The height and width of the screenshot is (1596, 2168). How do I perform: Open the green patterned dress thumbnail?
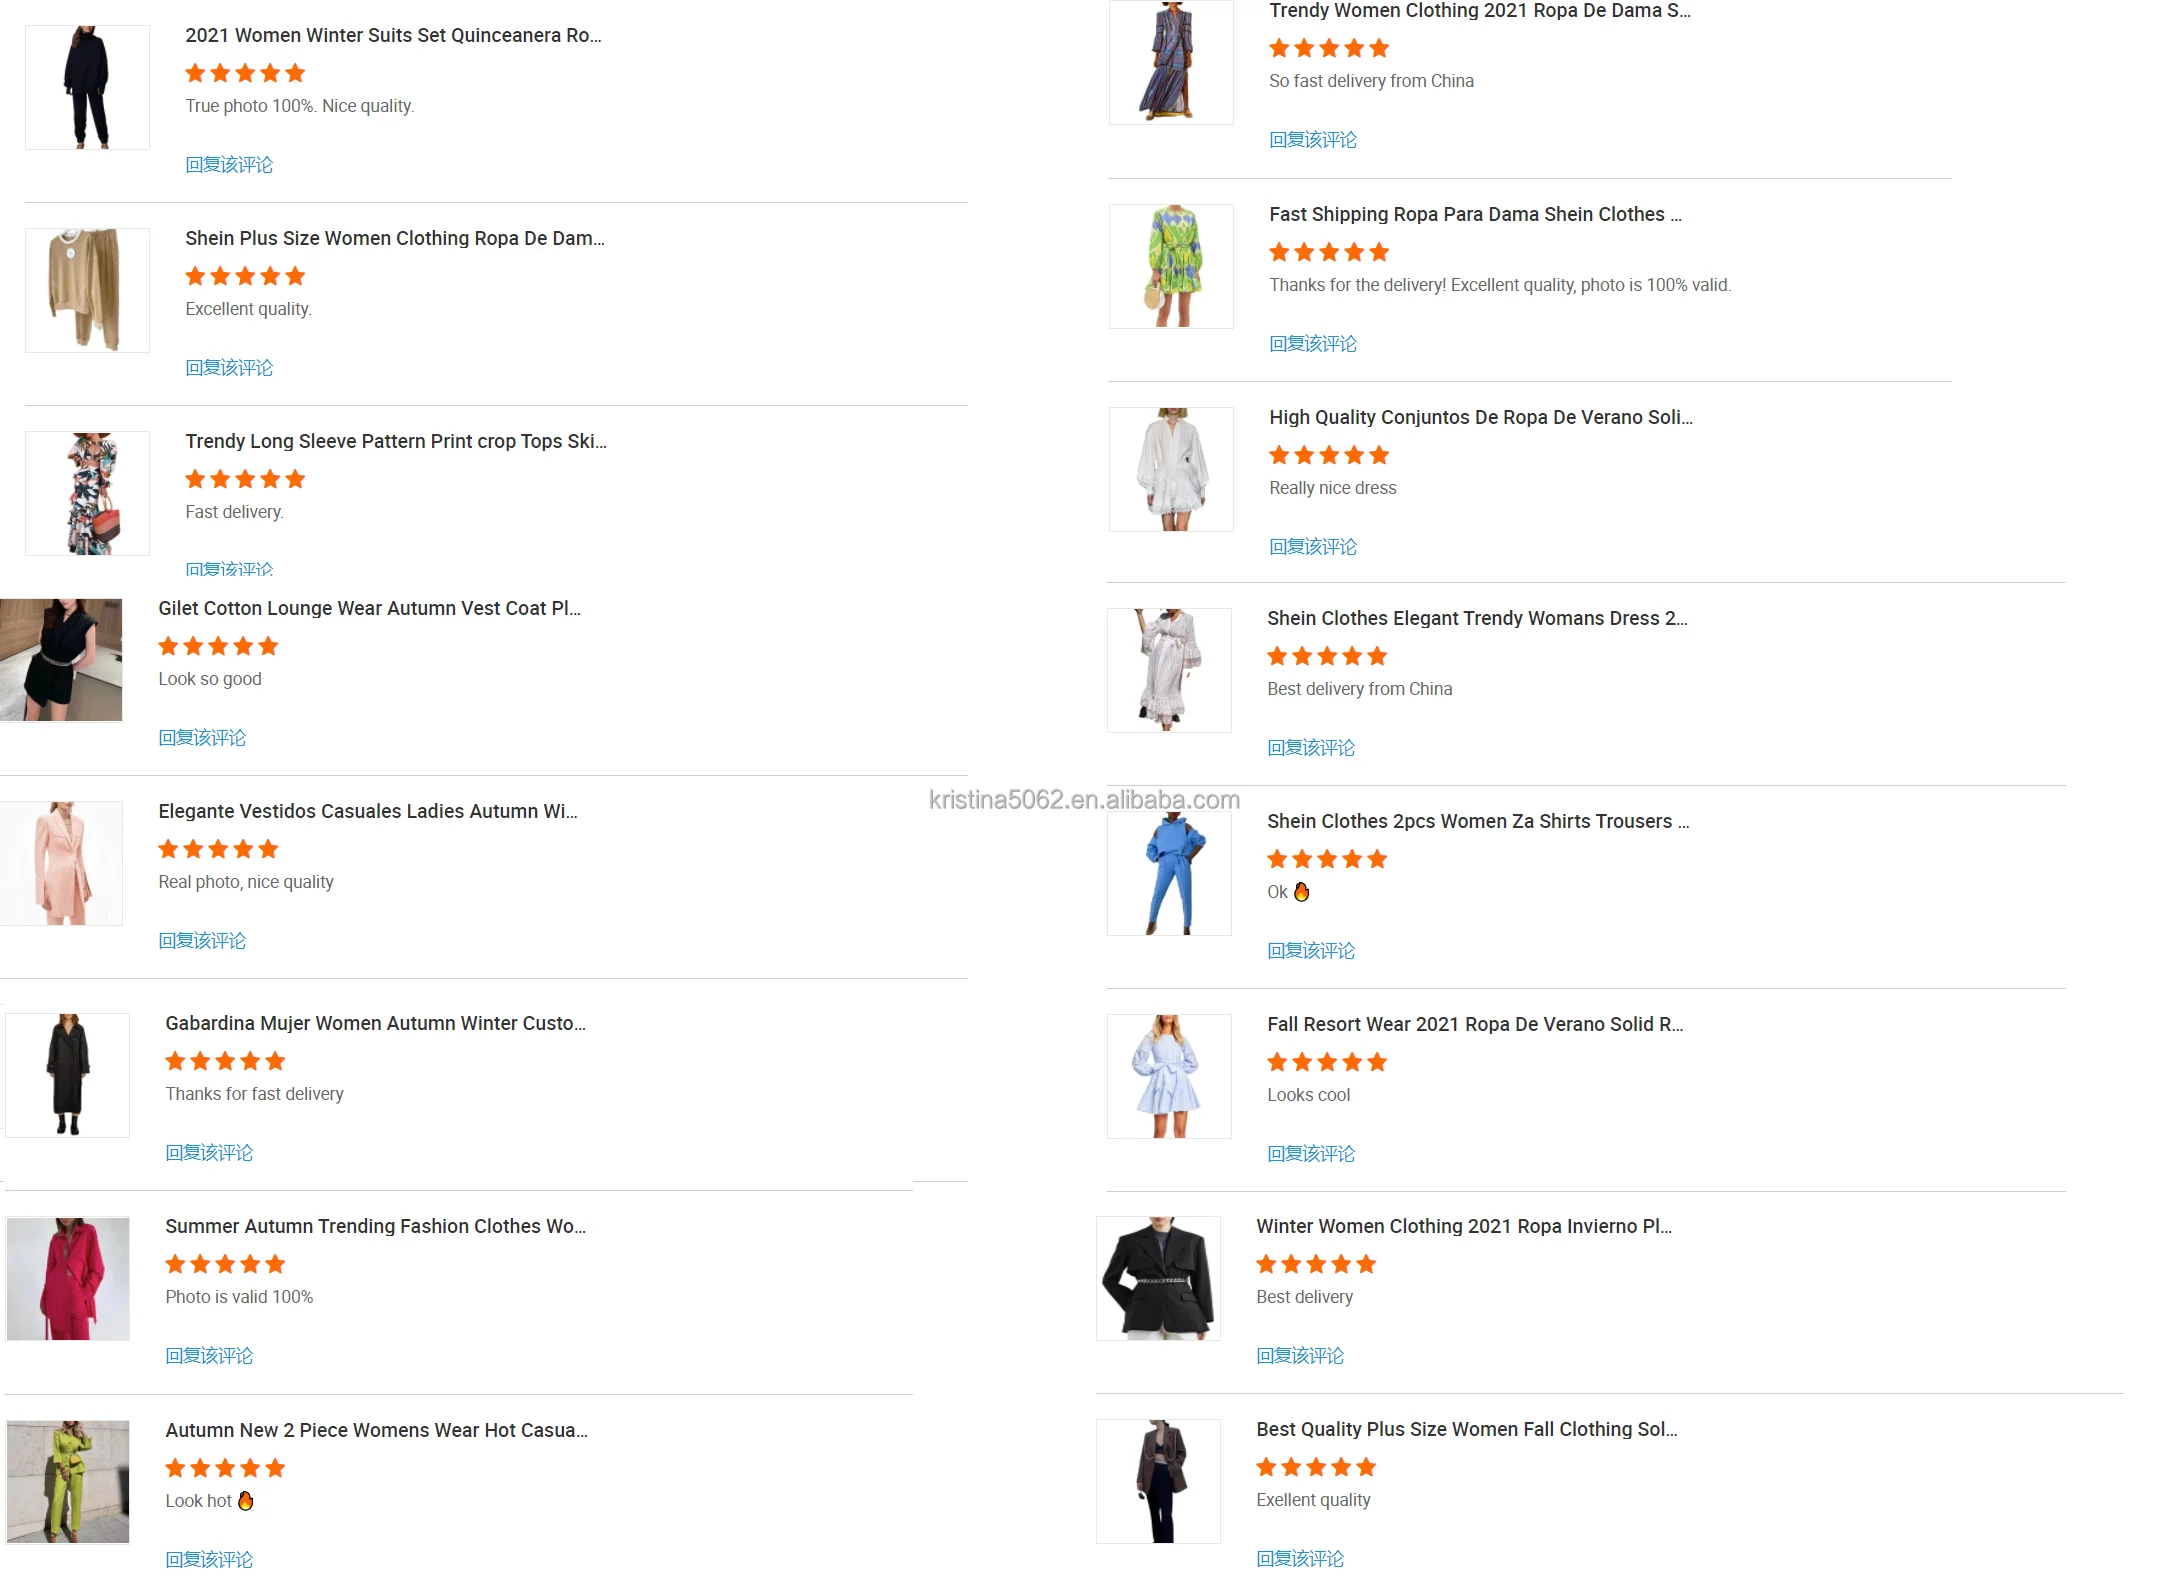pos(1171,266)
